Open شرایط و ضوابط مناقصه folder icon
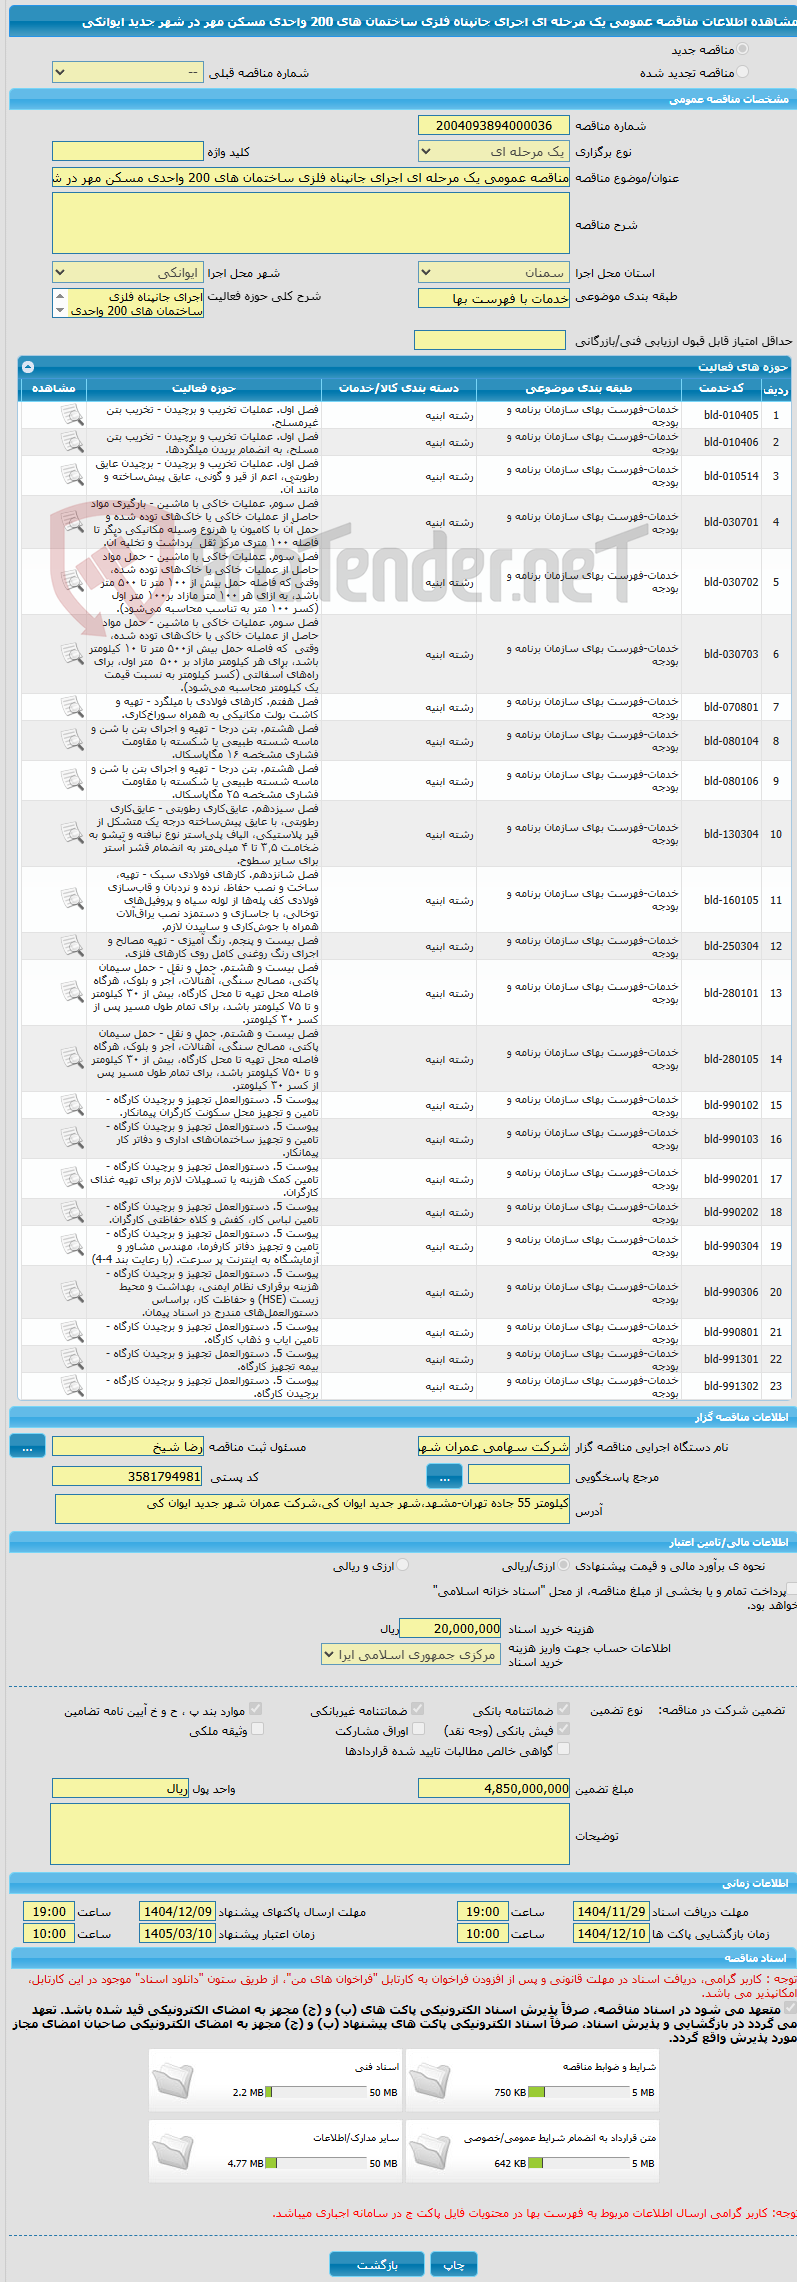 pos(429,2079)
